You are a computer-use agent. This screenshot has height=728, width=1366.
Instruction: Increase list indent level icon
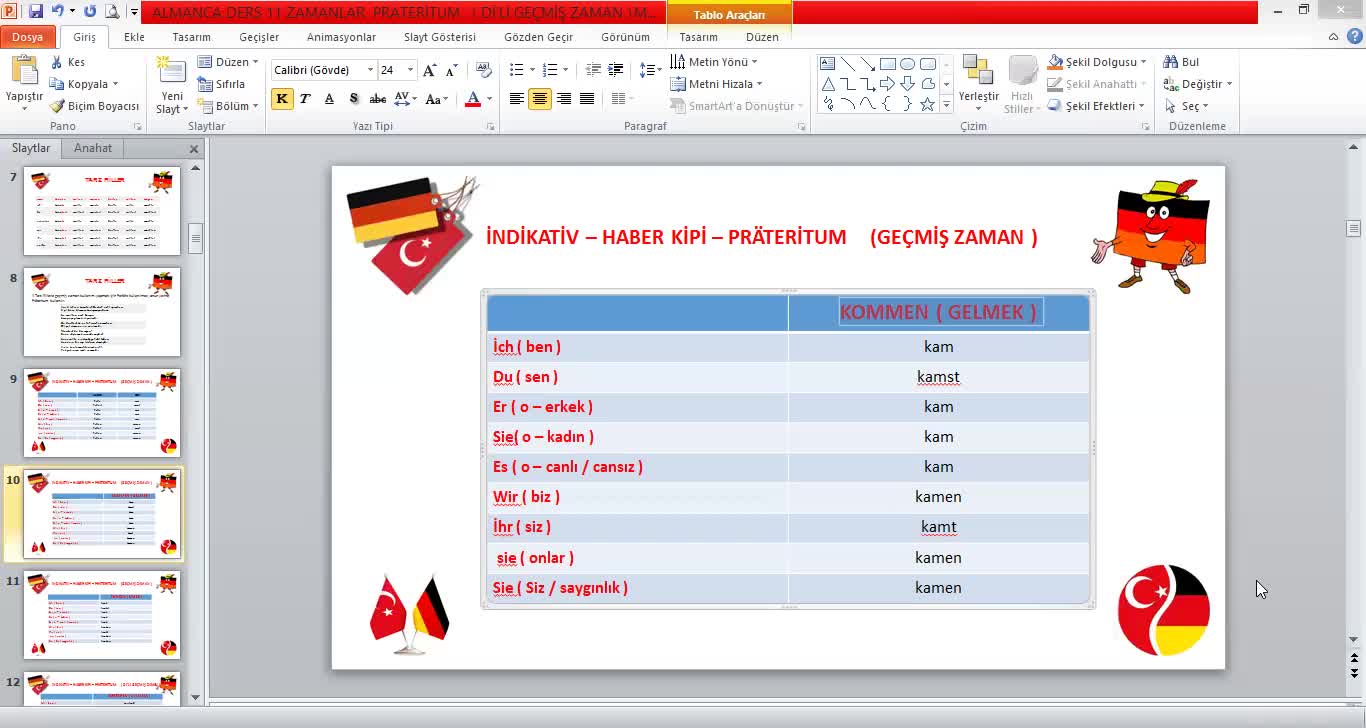tap(616, 70)
